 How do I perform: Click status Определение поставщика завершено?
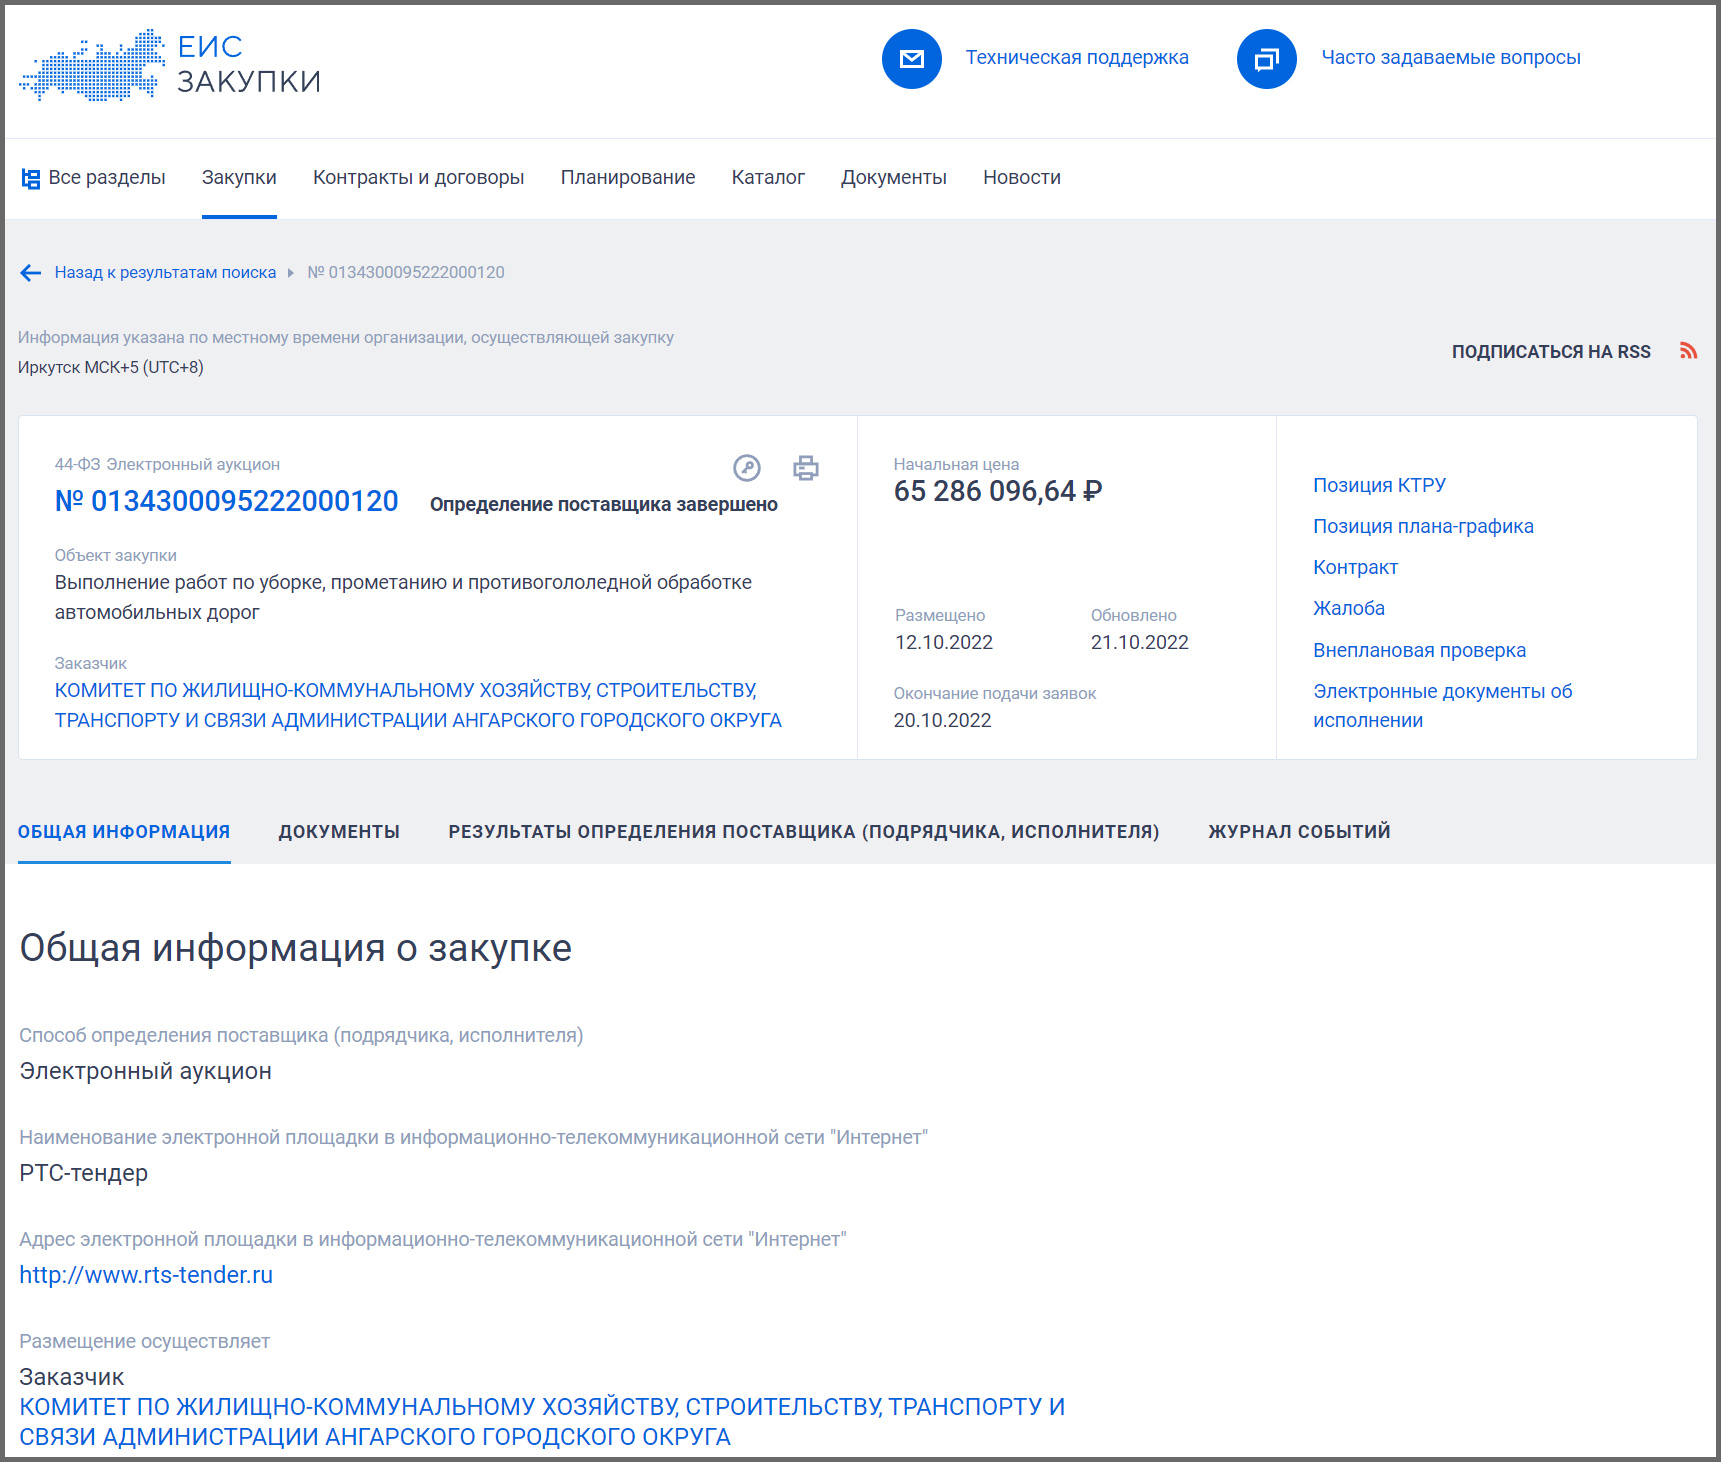click(x=604, y=505)
